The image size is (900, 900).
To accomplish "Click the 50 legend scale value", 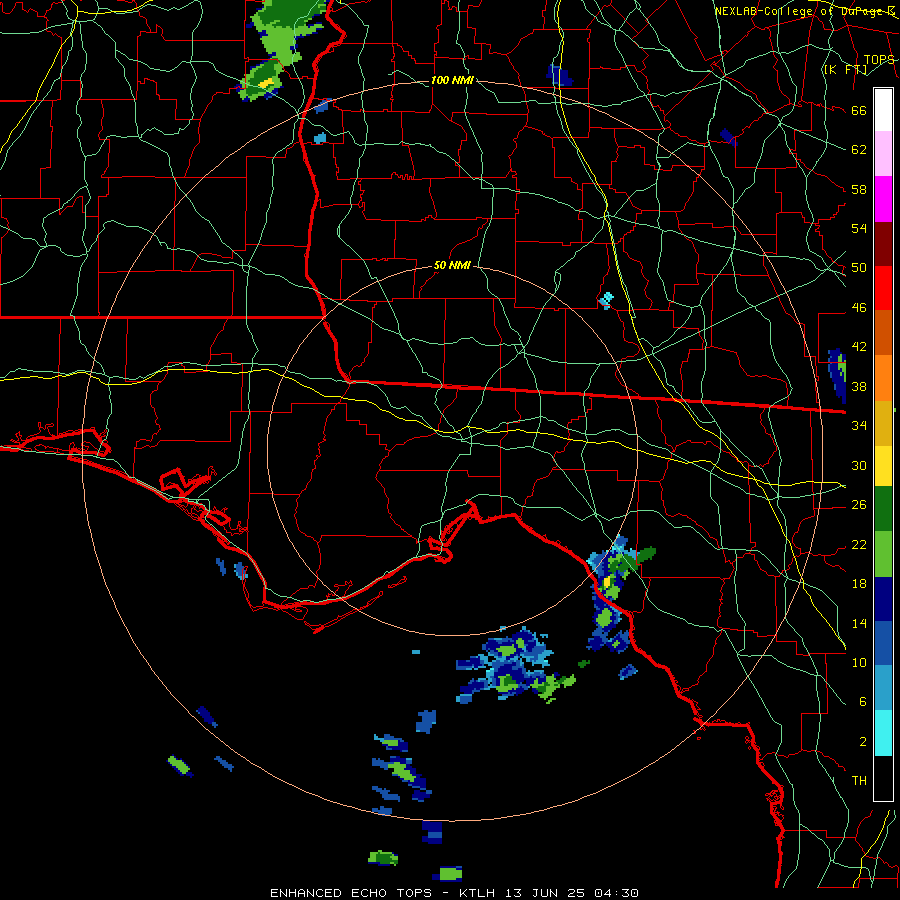I will (859, 267).
